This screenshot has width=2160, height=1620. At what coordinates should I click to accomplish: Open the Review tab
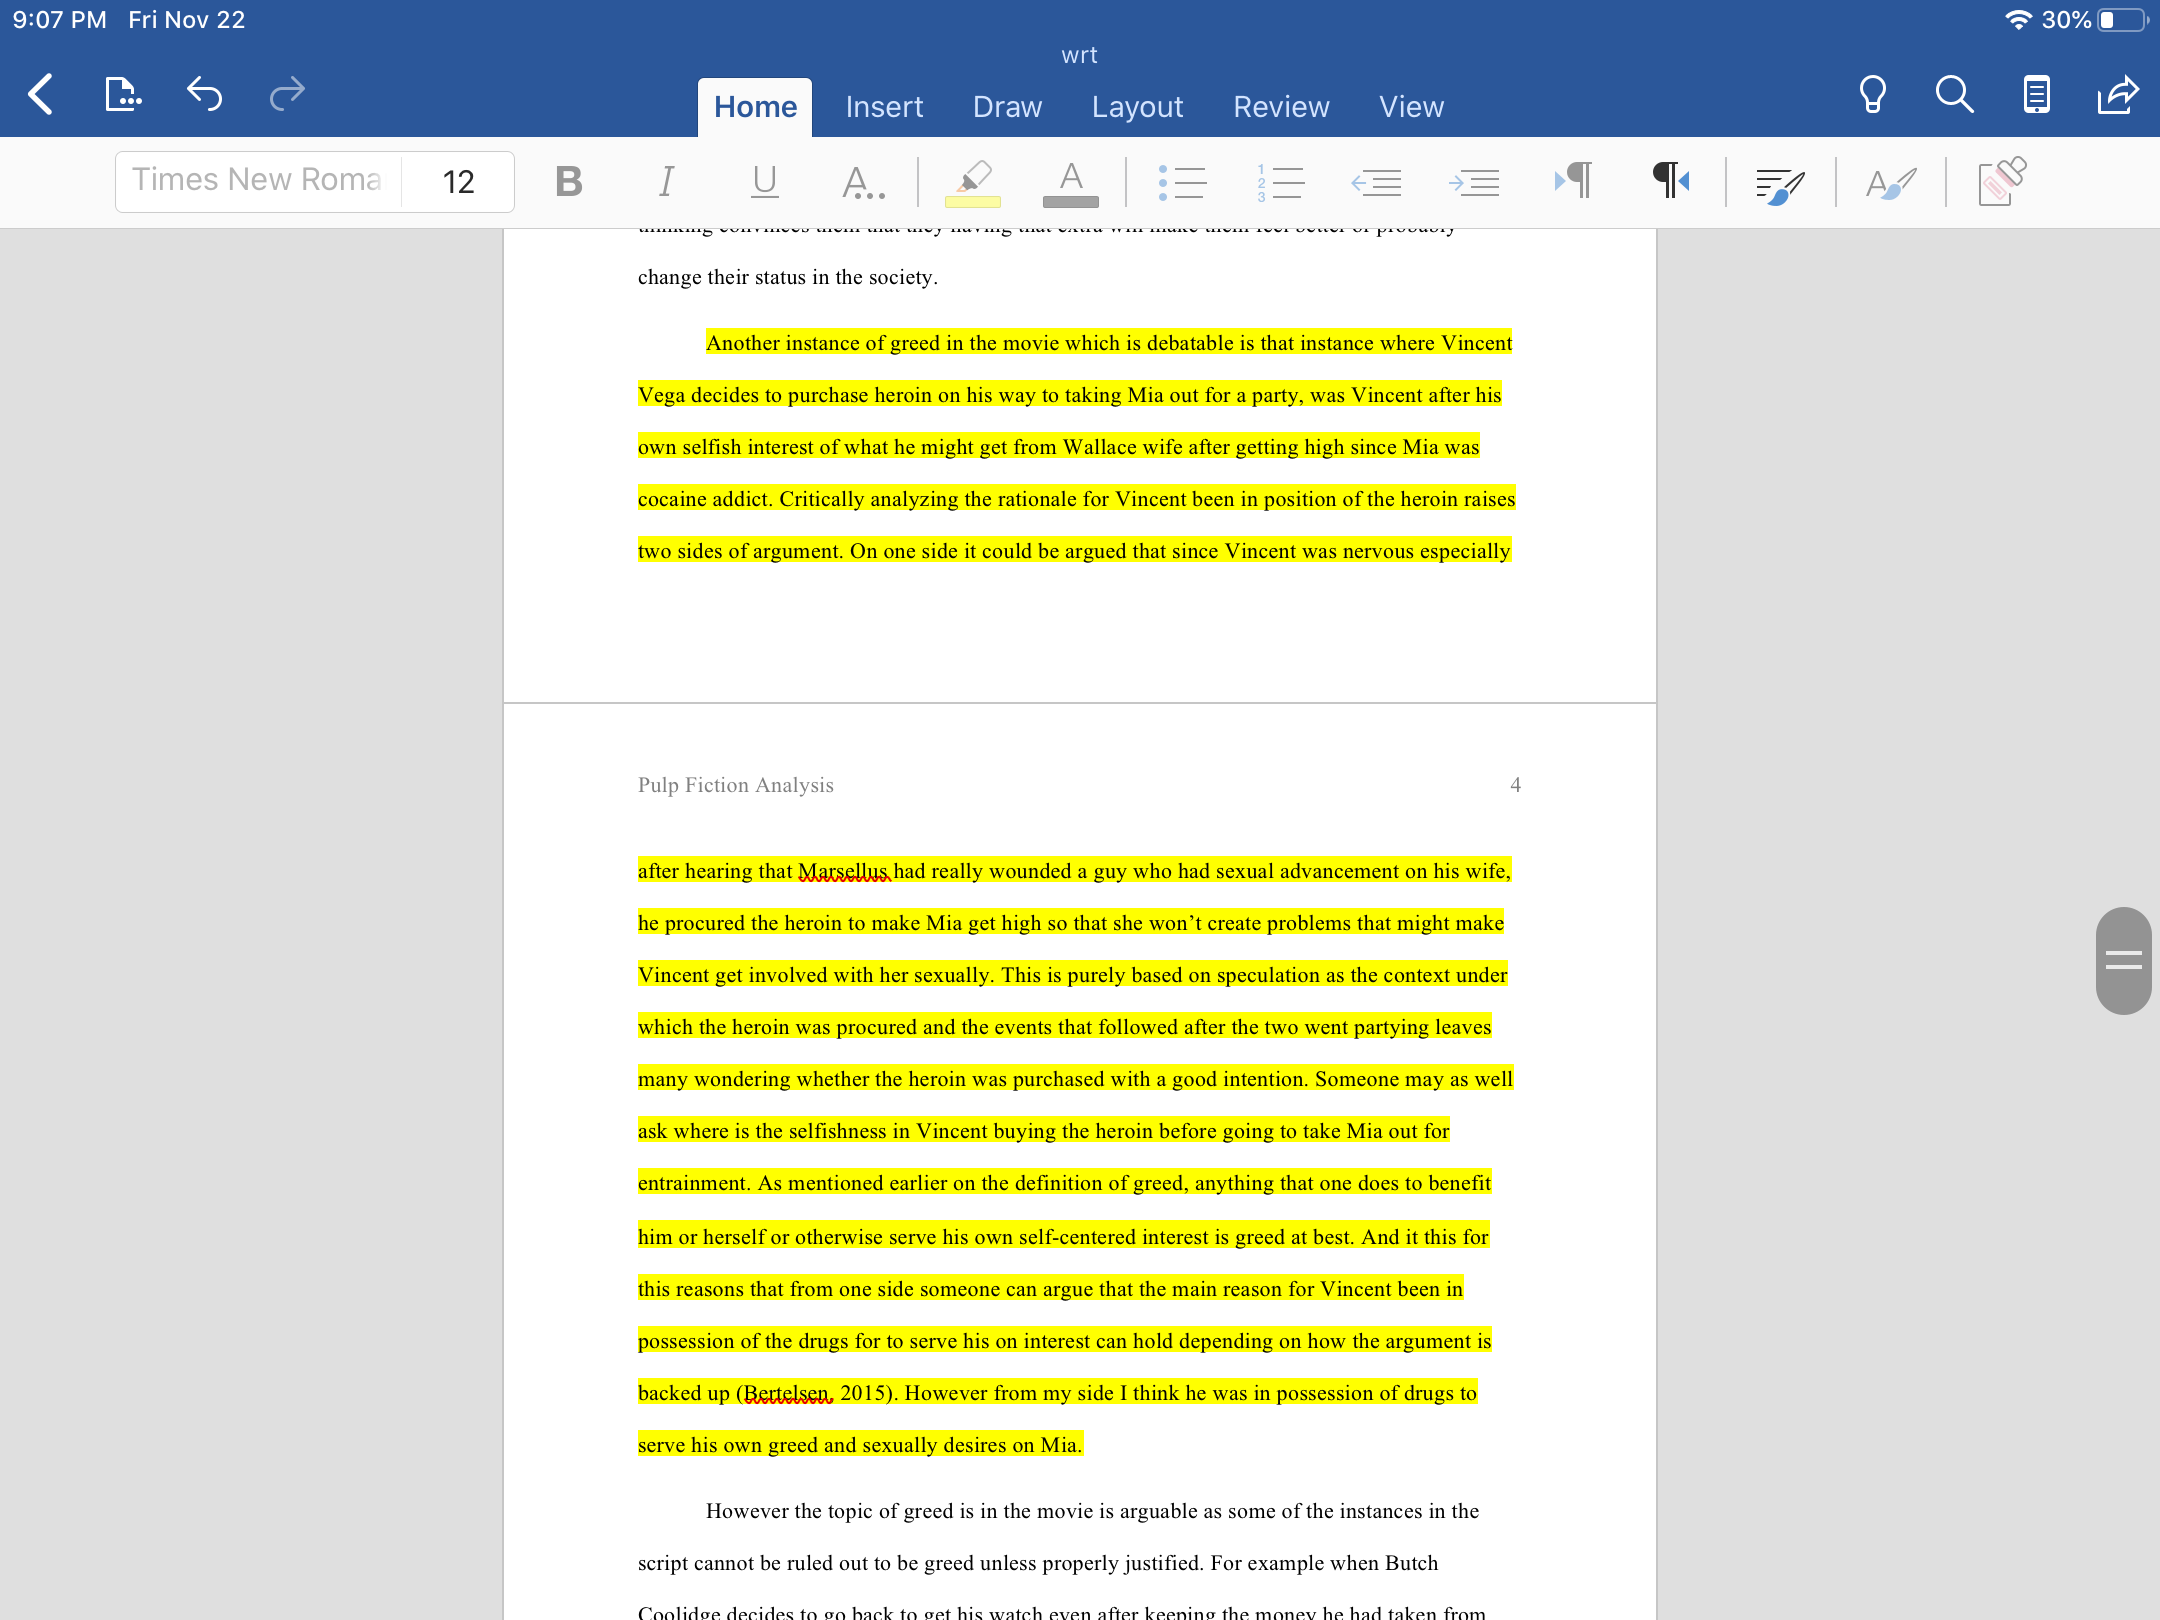tap(1281, 107)
